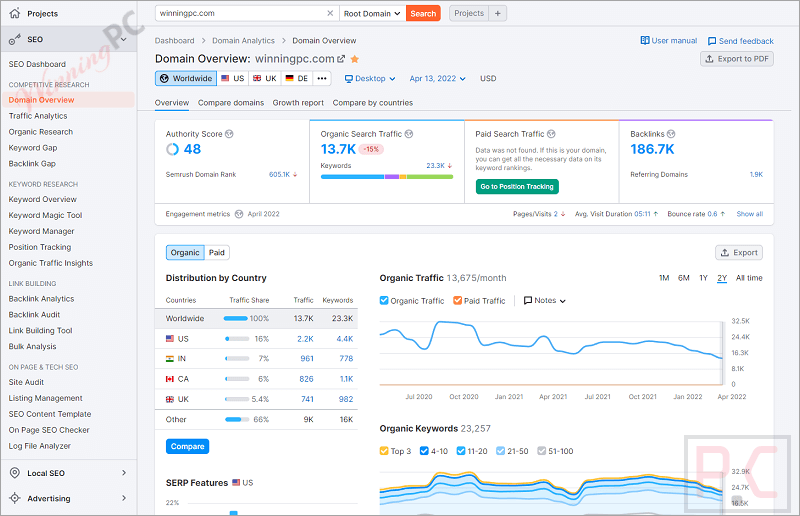Toggle the 11-20 keywords checkbox
Viewport: 800px width, 516px height.
(x=461, y=451)
